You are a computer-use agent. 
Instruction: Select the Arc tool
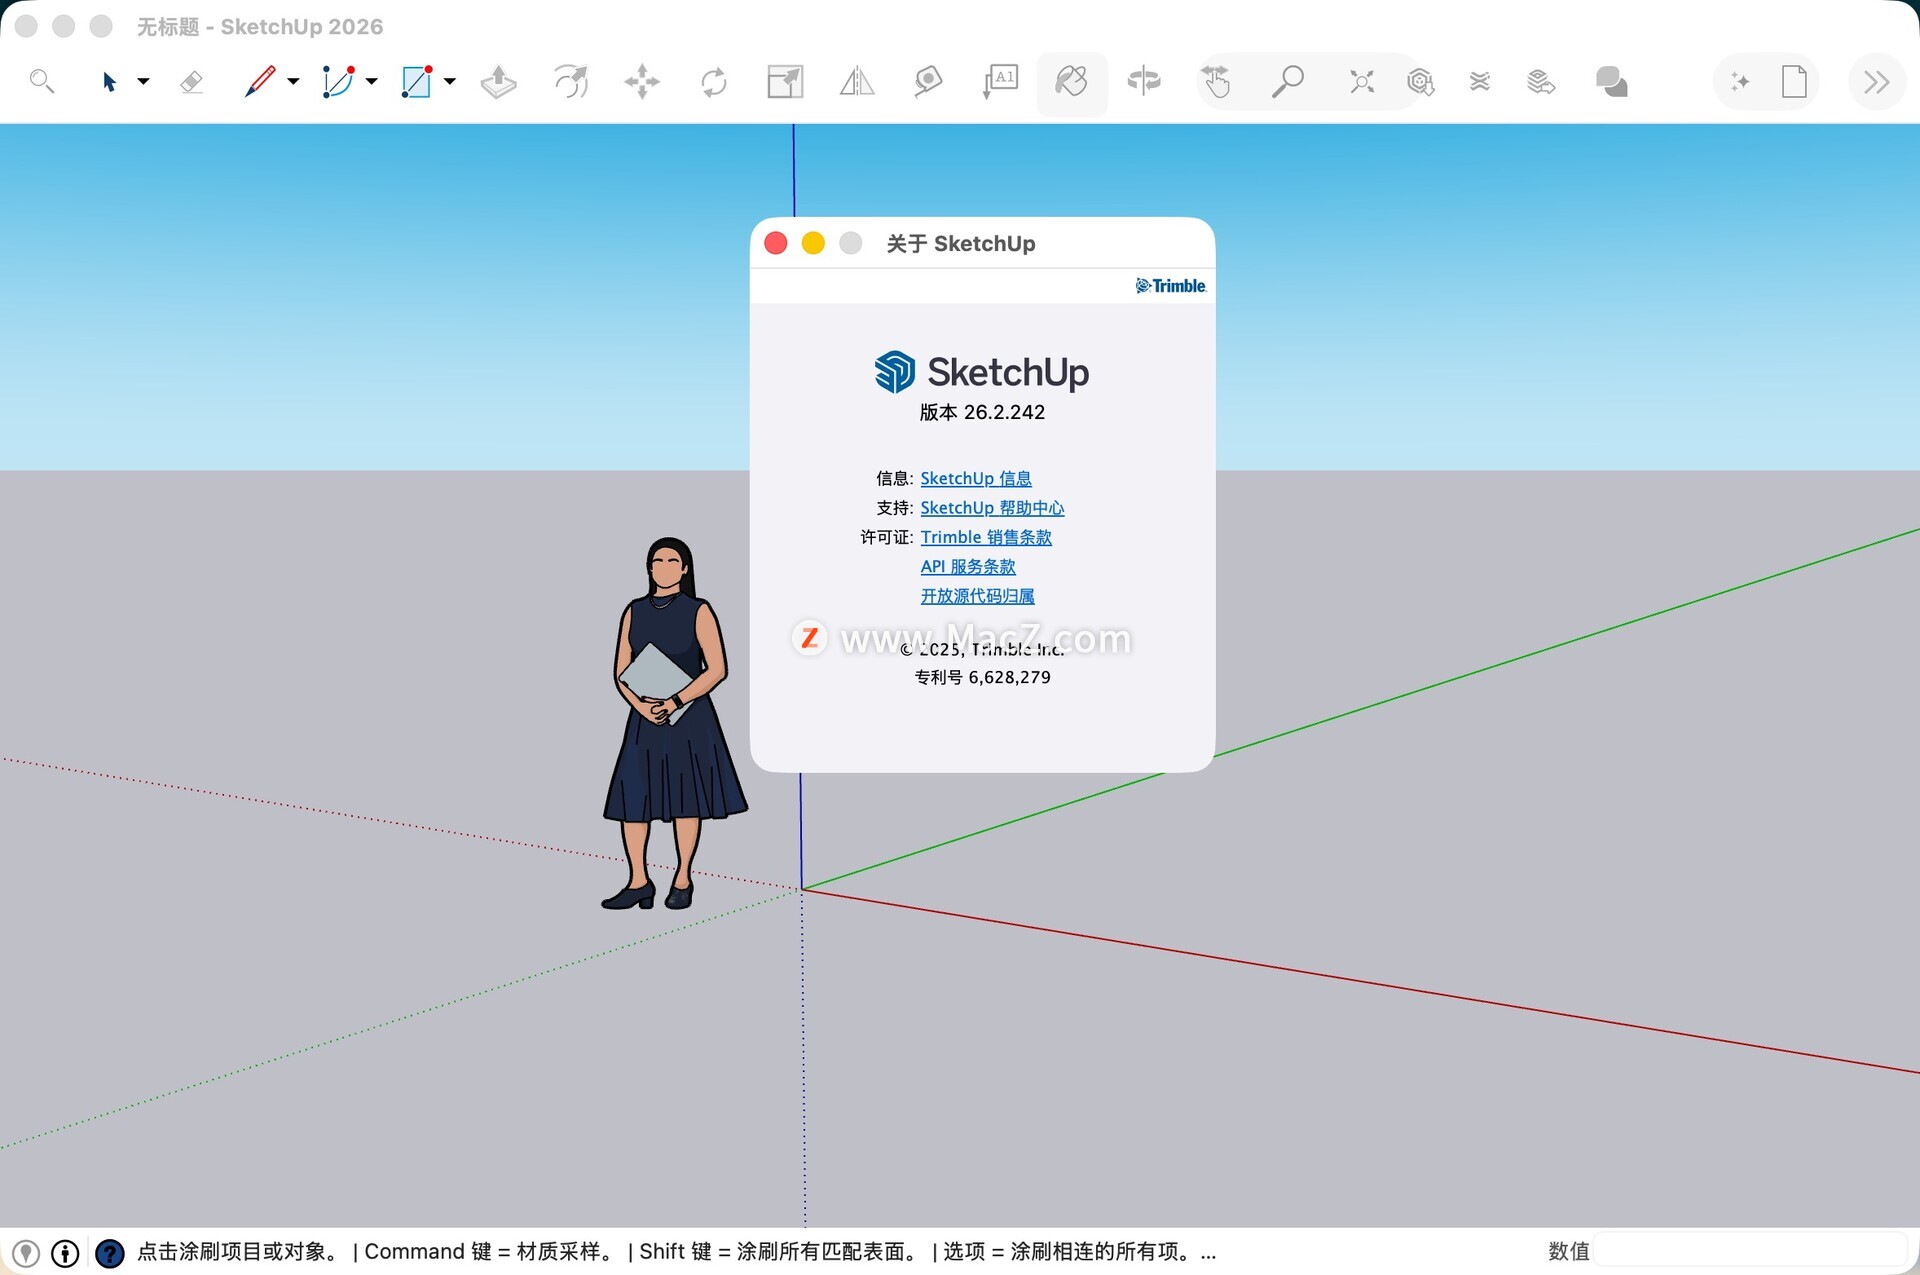coord(338,81)
